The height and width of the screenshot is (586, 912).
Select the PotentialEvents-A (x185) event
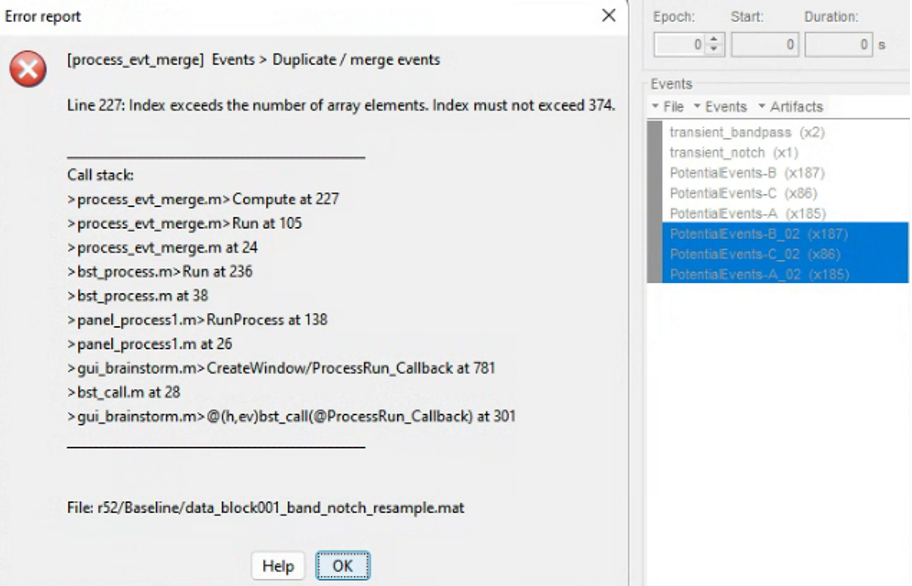[747, 213]
